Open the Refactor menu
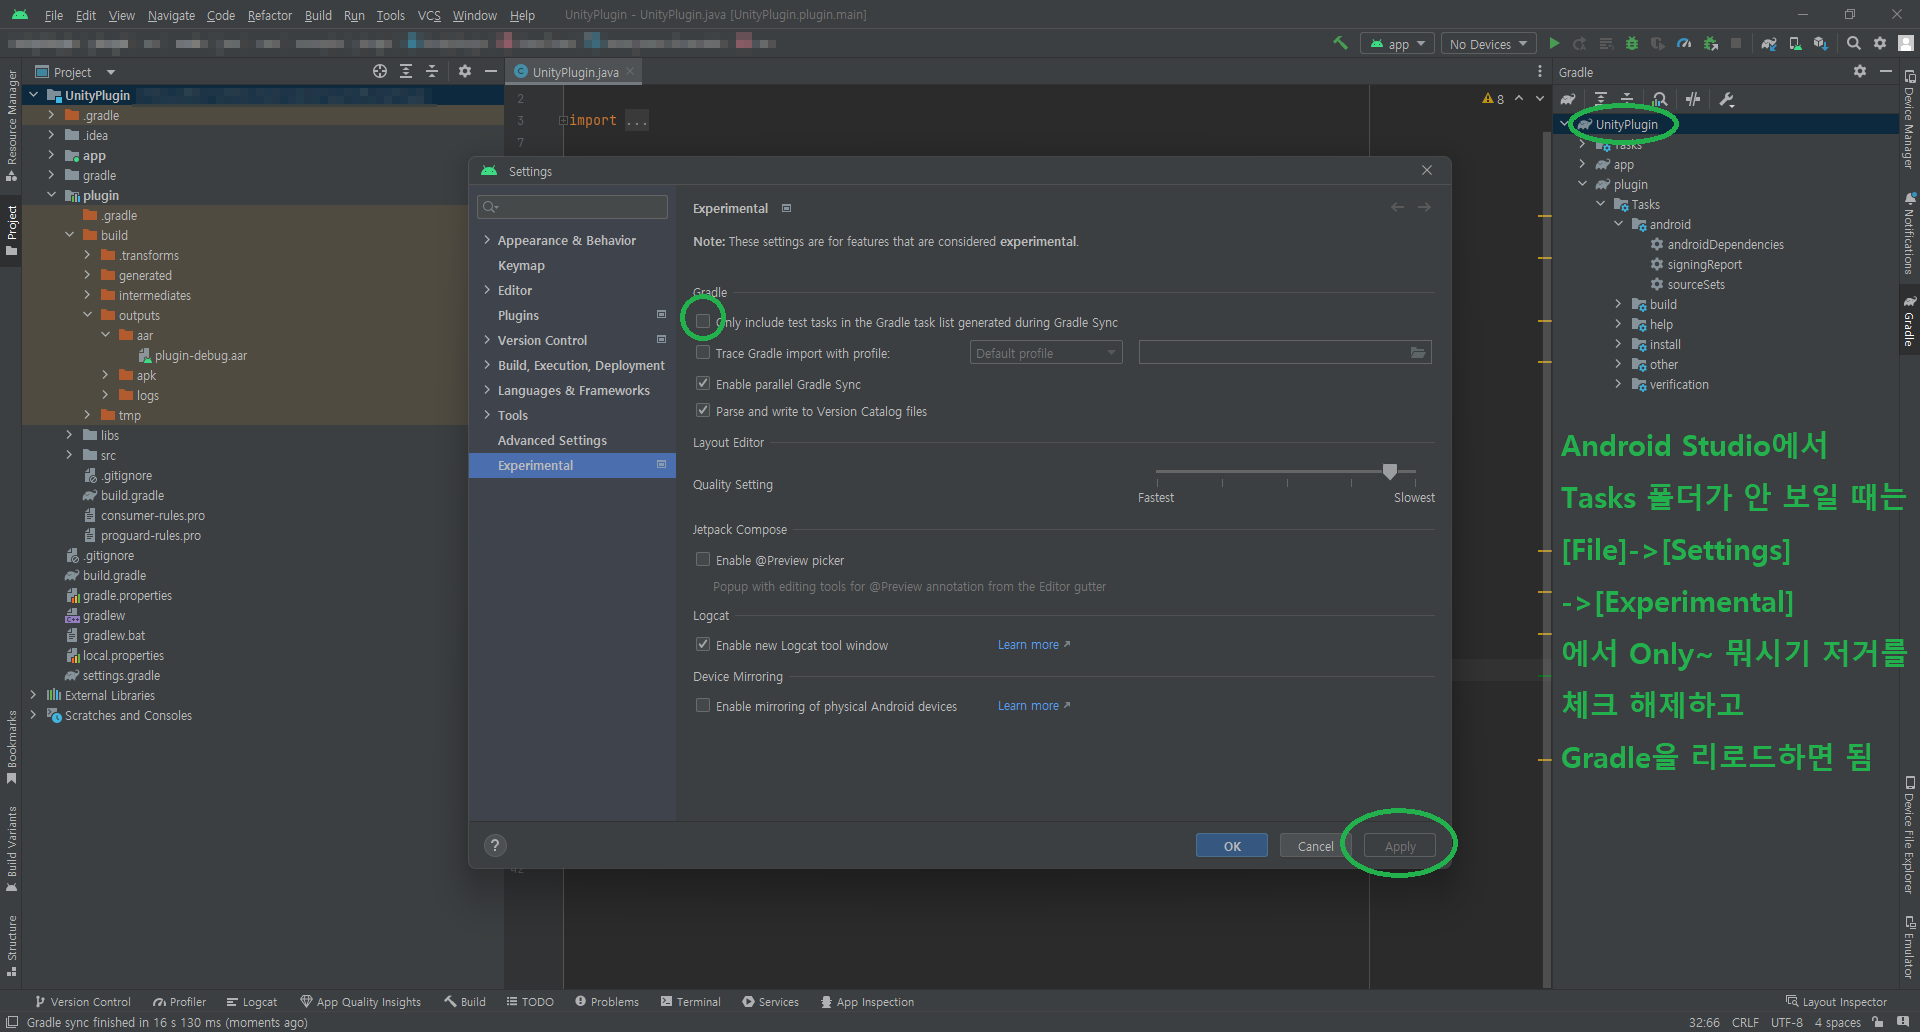The width and height of the screenshot is (1920, 1032). click(270, 15)
